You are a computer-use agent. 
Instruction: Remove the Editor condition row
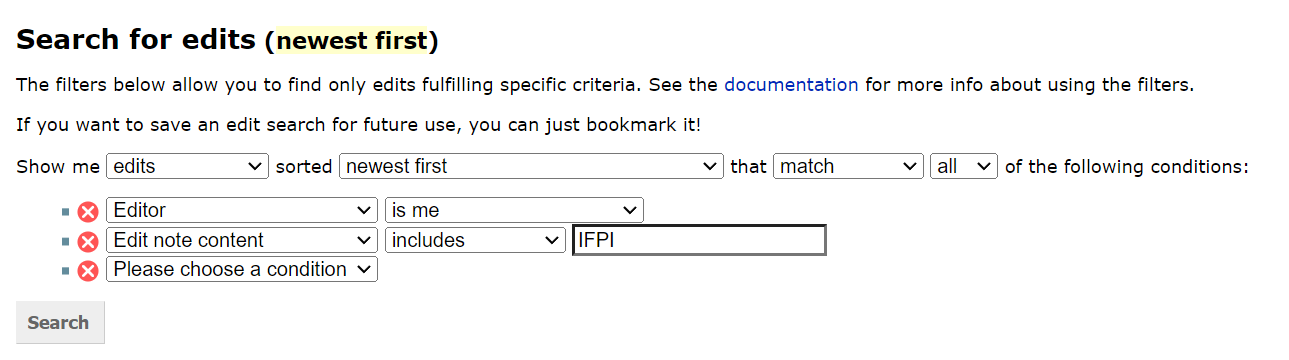tap(88, 211)
